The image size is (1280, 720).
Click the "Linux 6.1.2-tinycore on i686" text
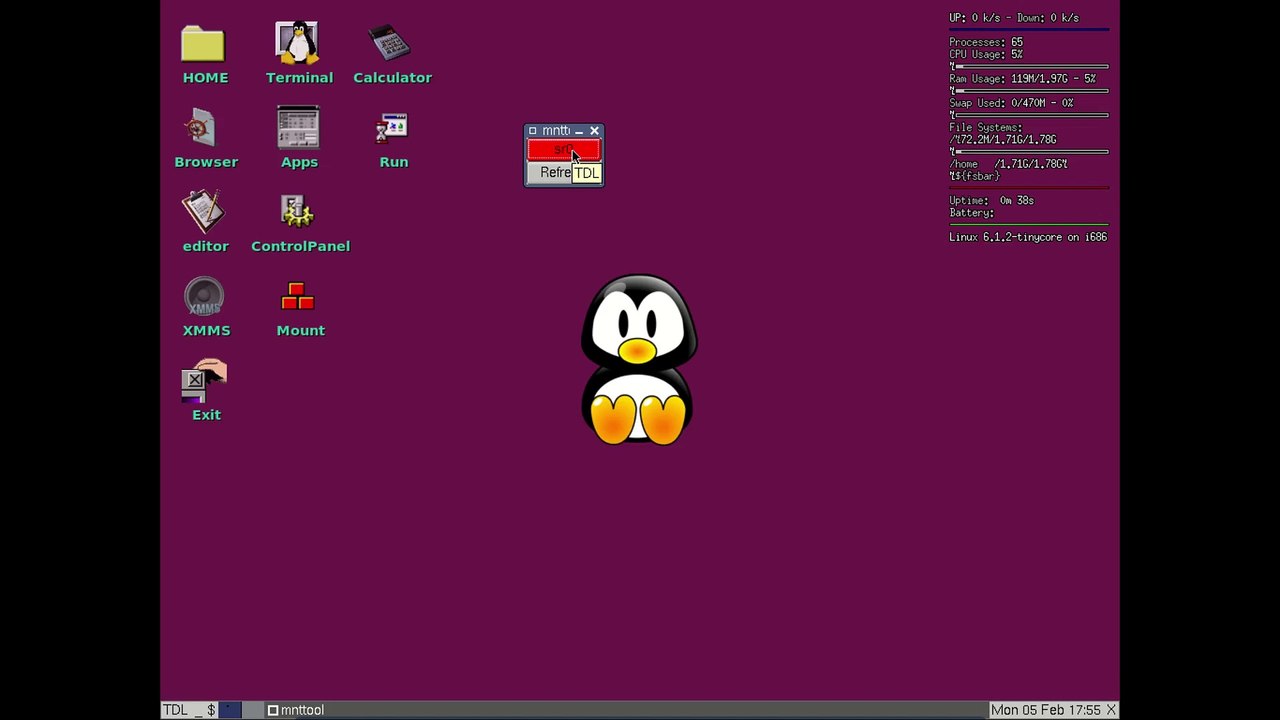(1028, 237)
